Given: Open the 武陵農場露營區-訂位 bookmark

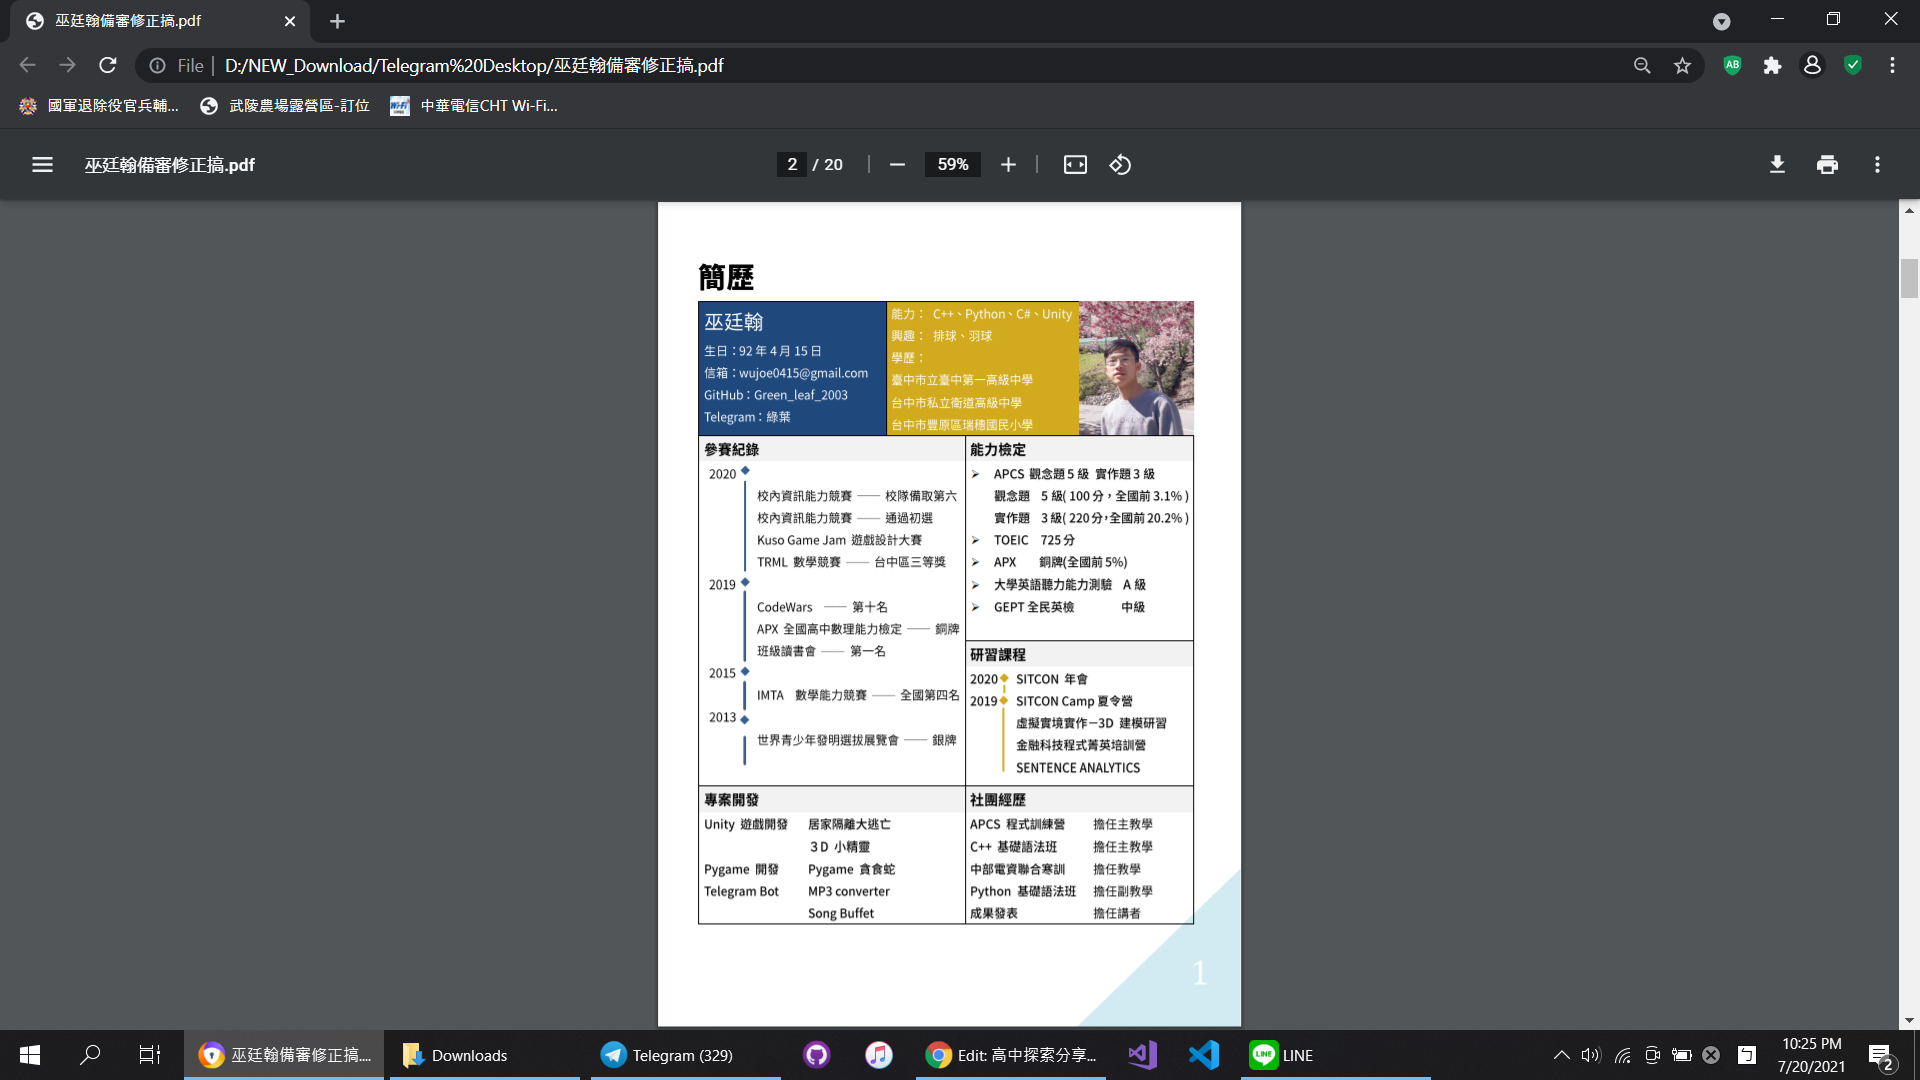Looking at the screenshot, I should click(x=285, y=106).
